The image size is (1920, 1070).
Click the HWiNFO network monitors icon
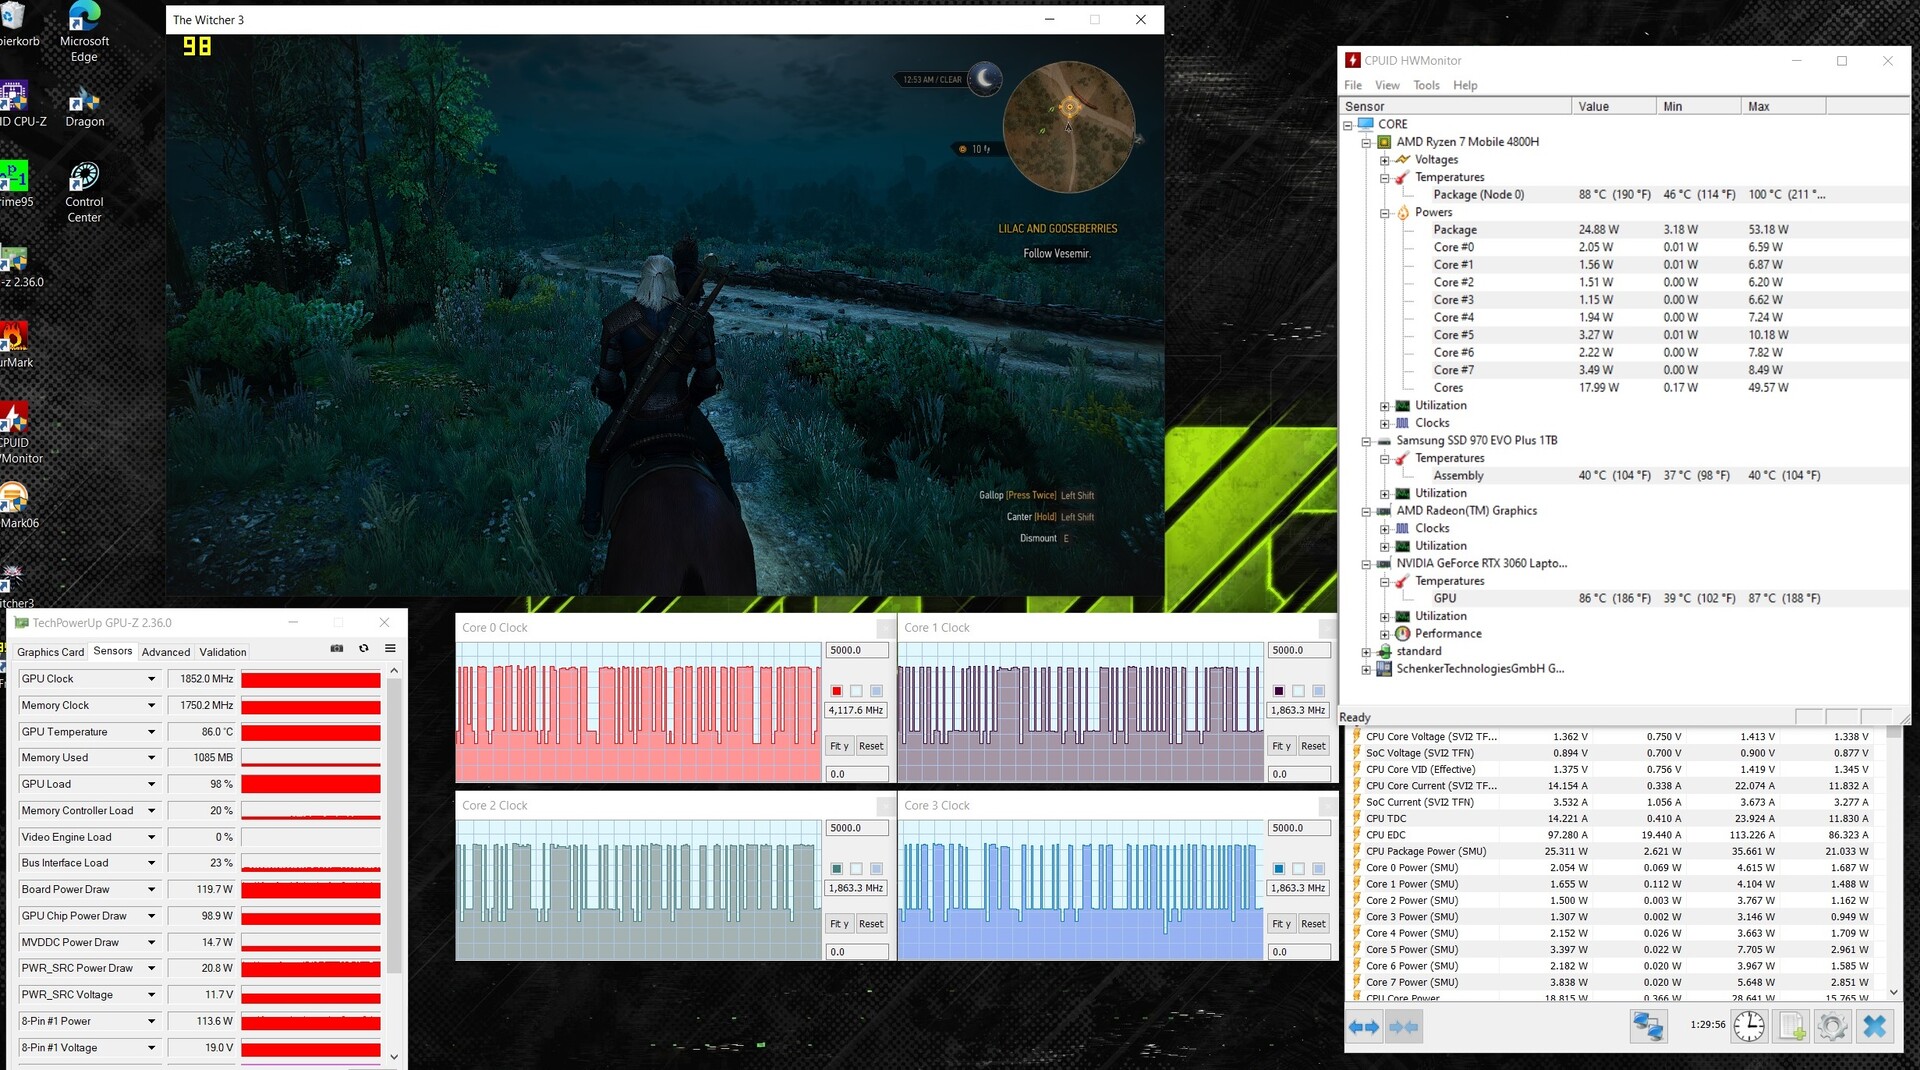click(x=1647, y=1027)
